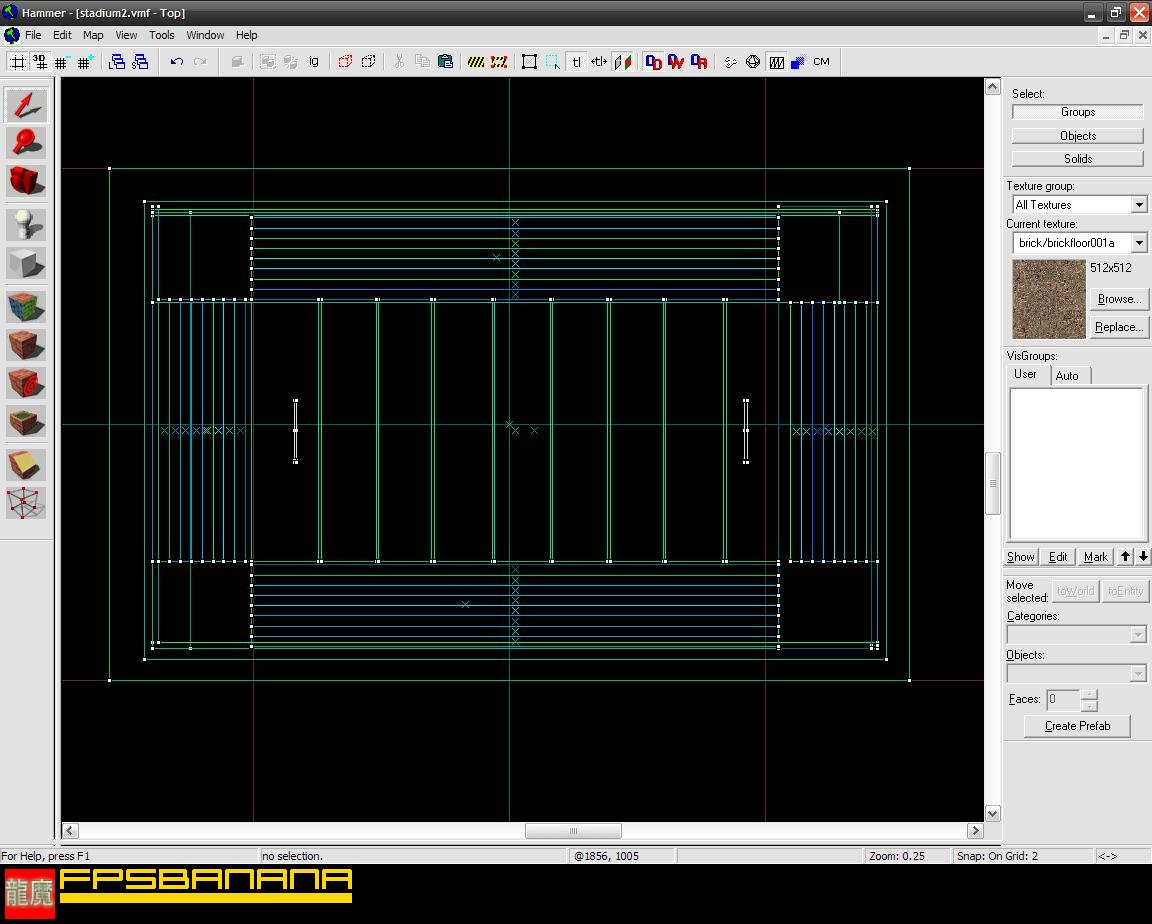Open the Current texture dropdown list
1152x924 pixels.
click(x=1138, y=243)
